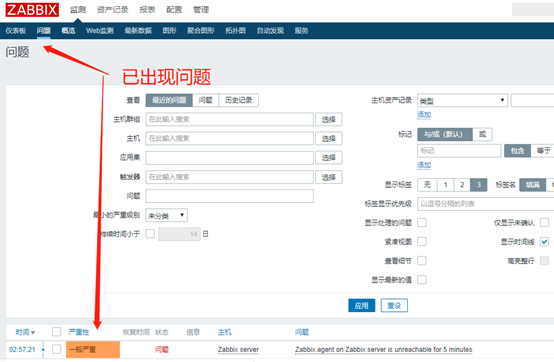Open the 图形 submenu tab
554x362 pixels.
coord(169,31)
